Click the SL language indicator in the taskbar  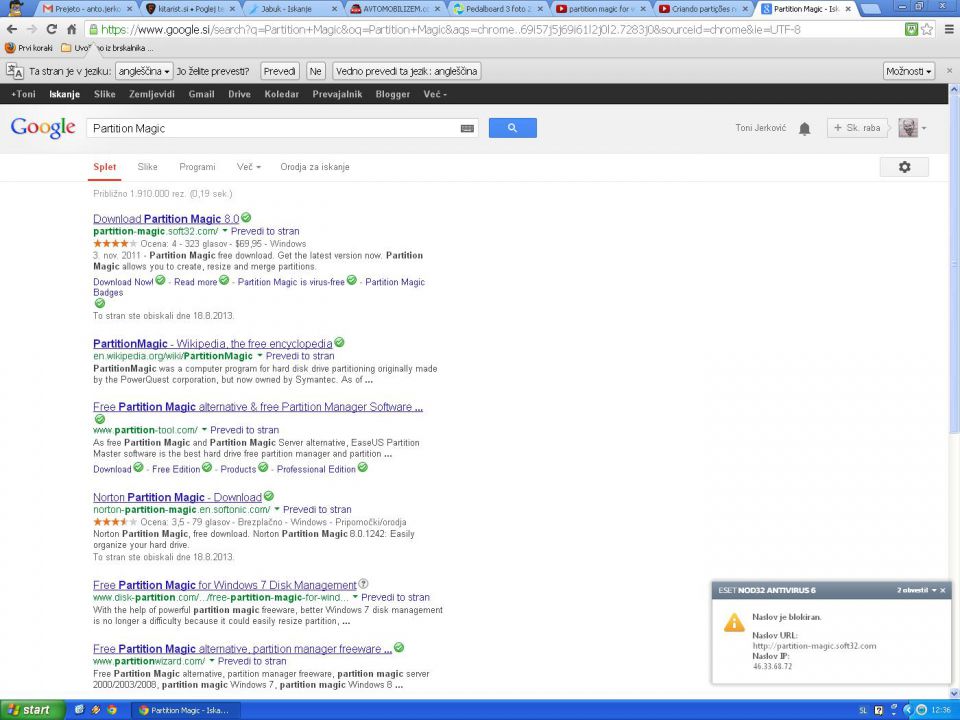click(863, 710)
